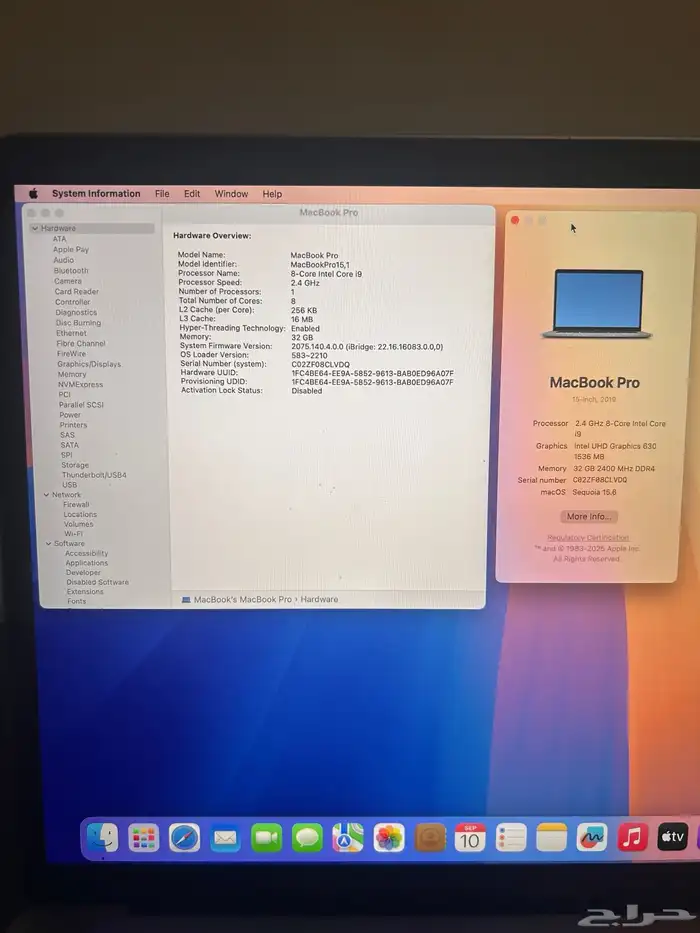This screenshot has width=700, height=933.
Task: Open the Apple menu
Action: point(33,193)
